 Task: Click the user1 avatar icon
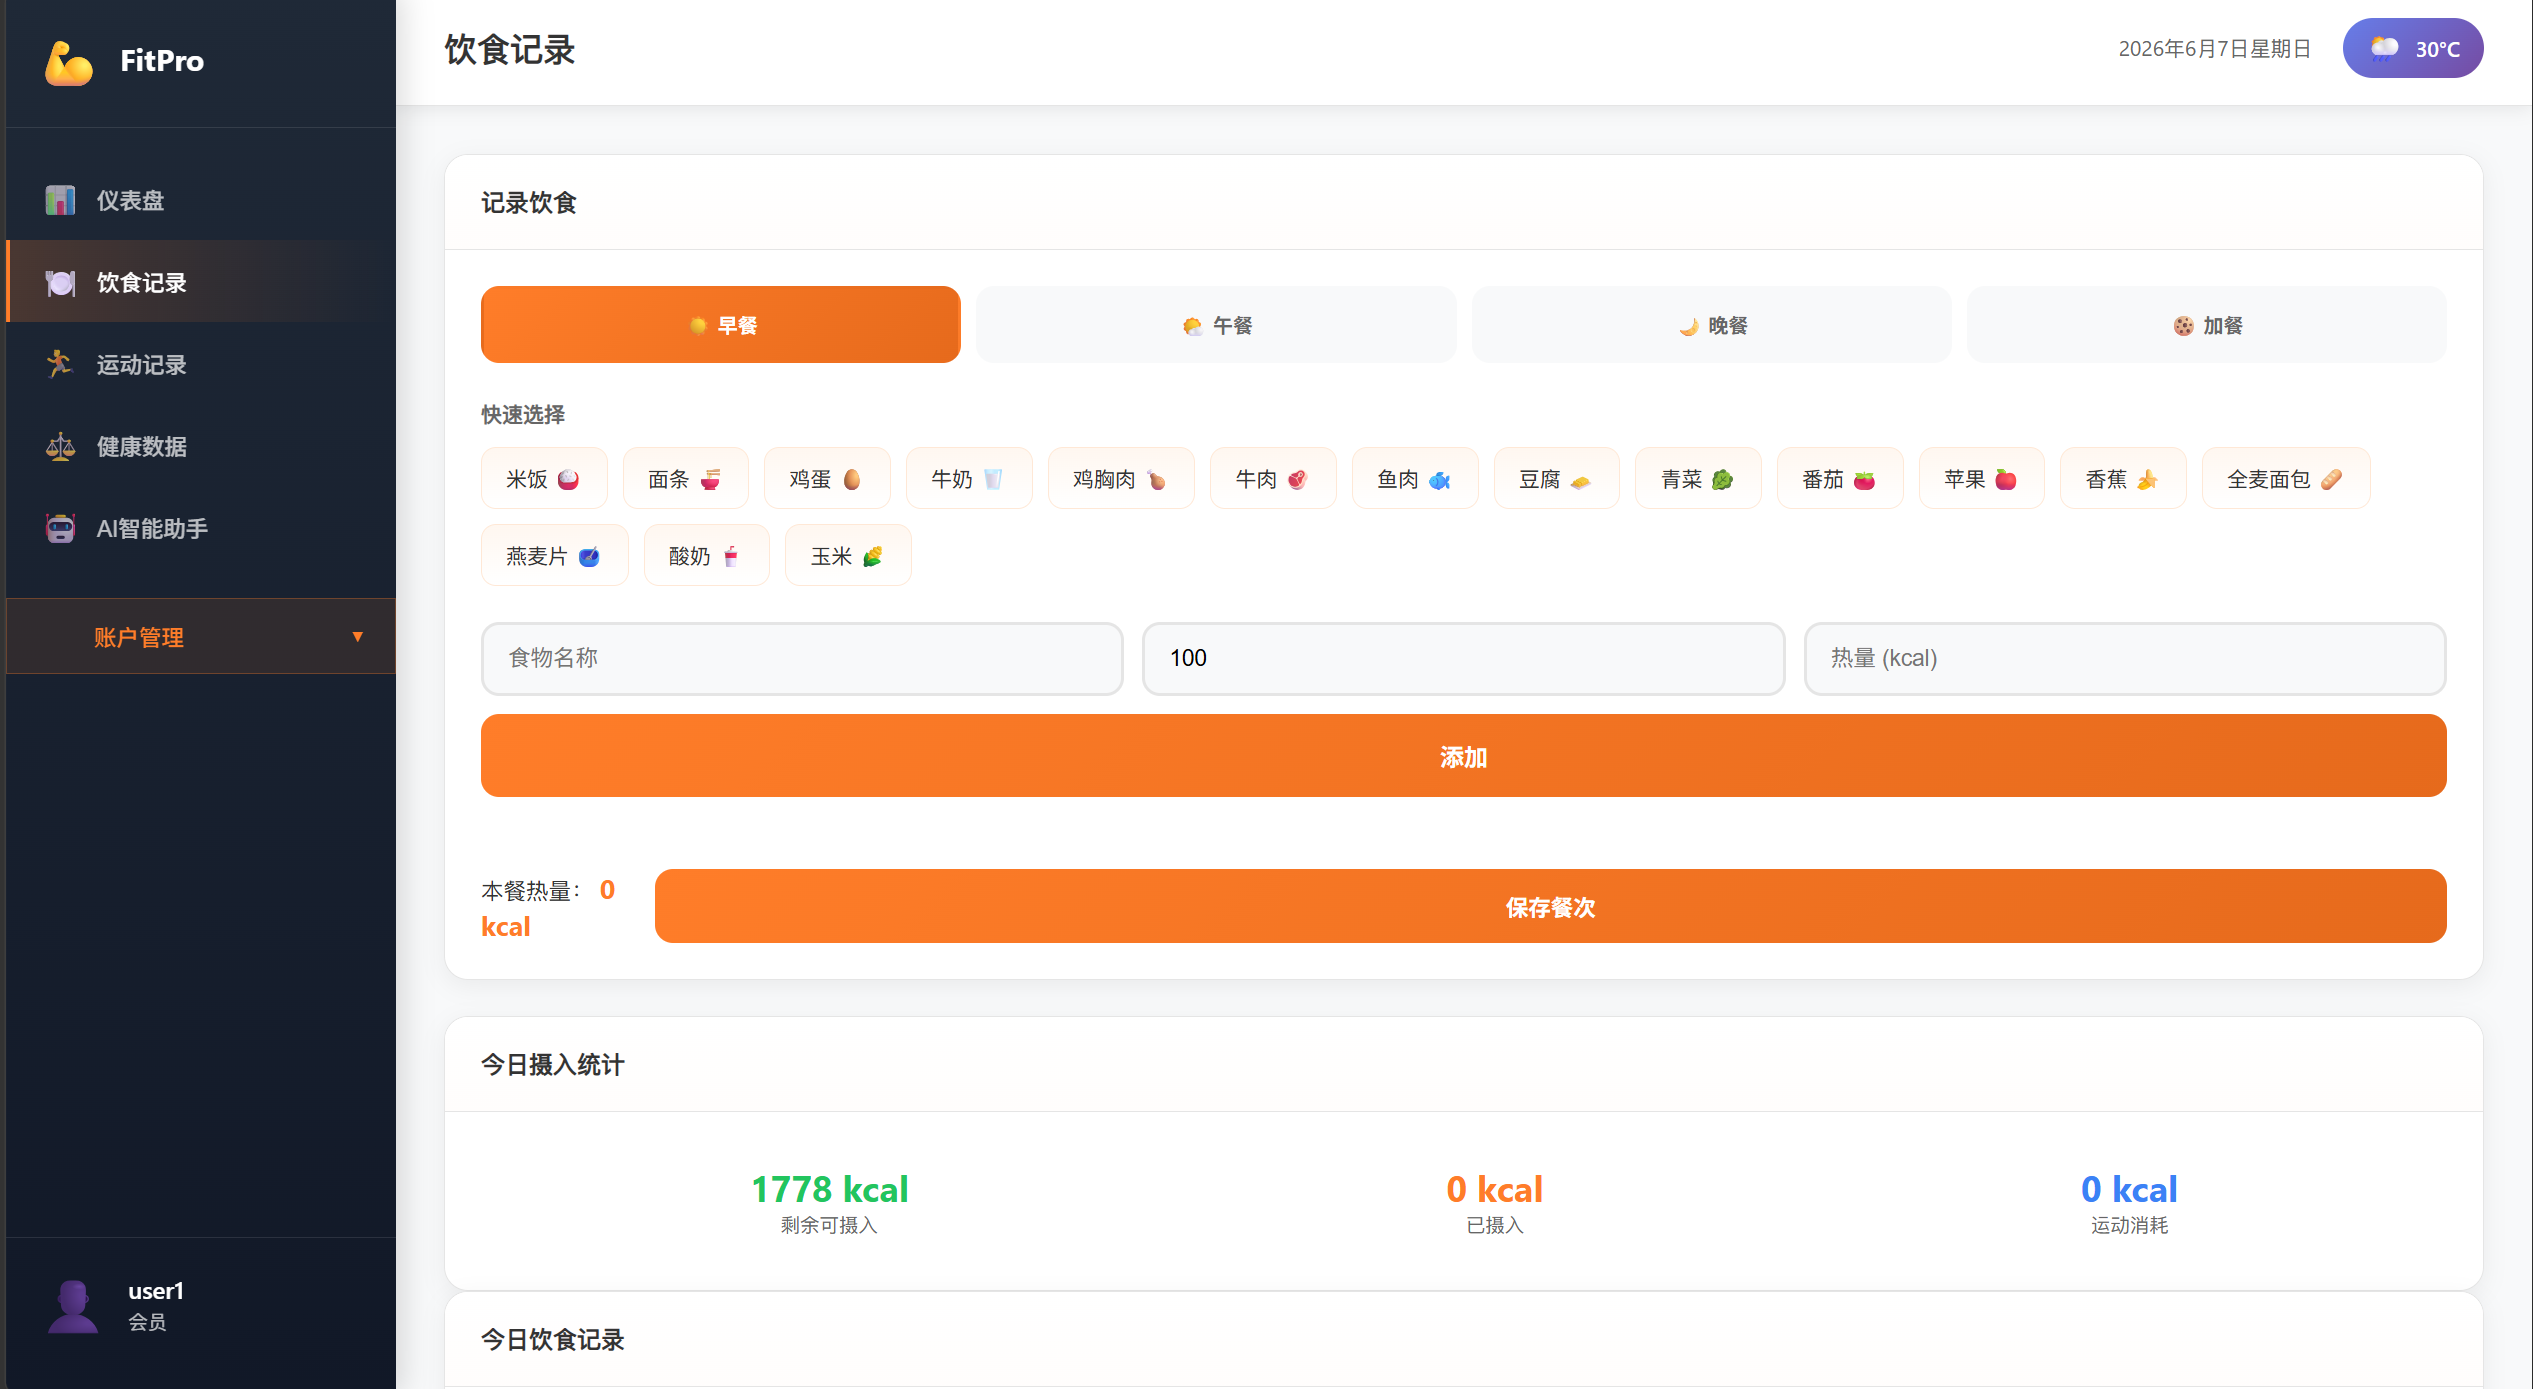click(x=73, y=1306)
